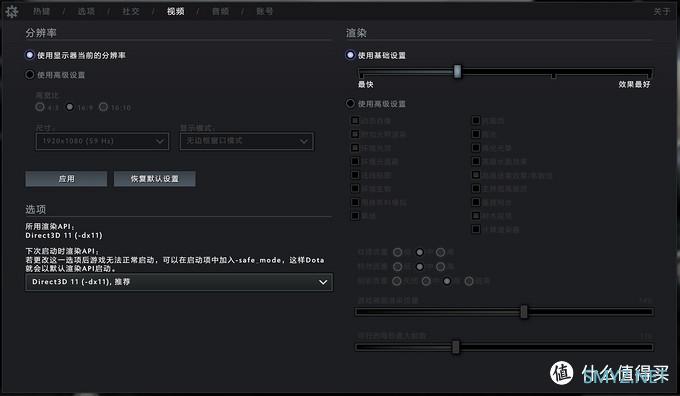Go to the 社交 social tab
680x396 pixels.
[x=131, y=11]
